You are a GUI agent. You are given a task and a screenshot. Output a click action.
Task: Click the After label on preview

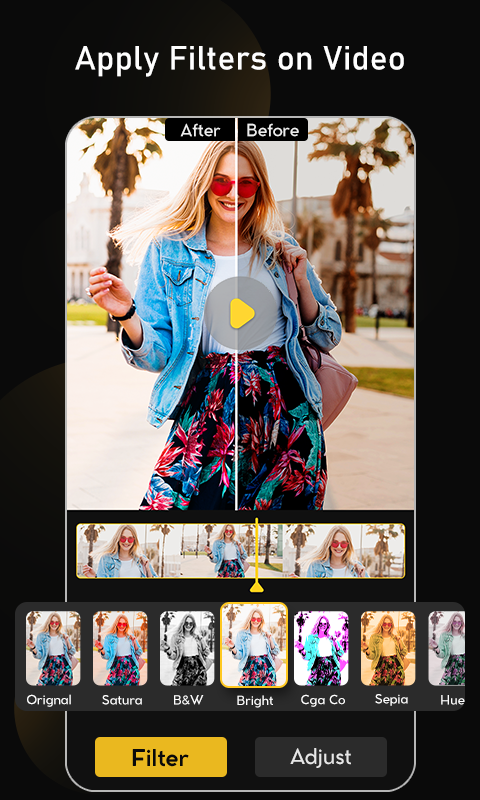click(x=200, y=130)
